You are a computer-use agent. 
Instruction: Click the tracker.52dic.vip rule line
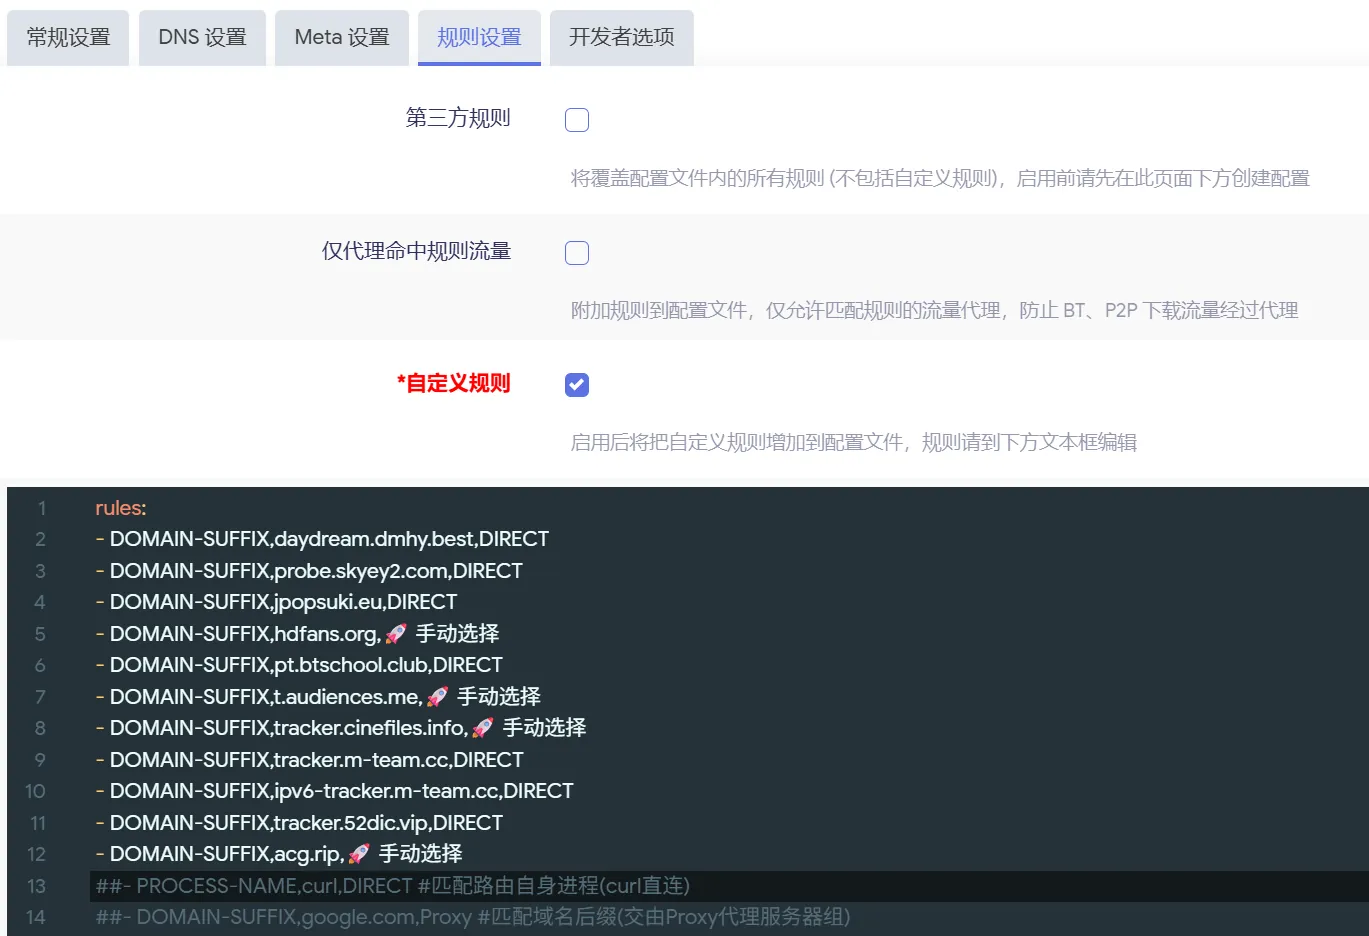299,823
